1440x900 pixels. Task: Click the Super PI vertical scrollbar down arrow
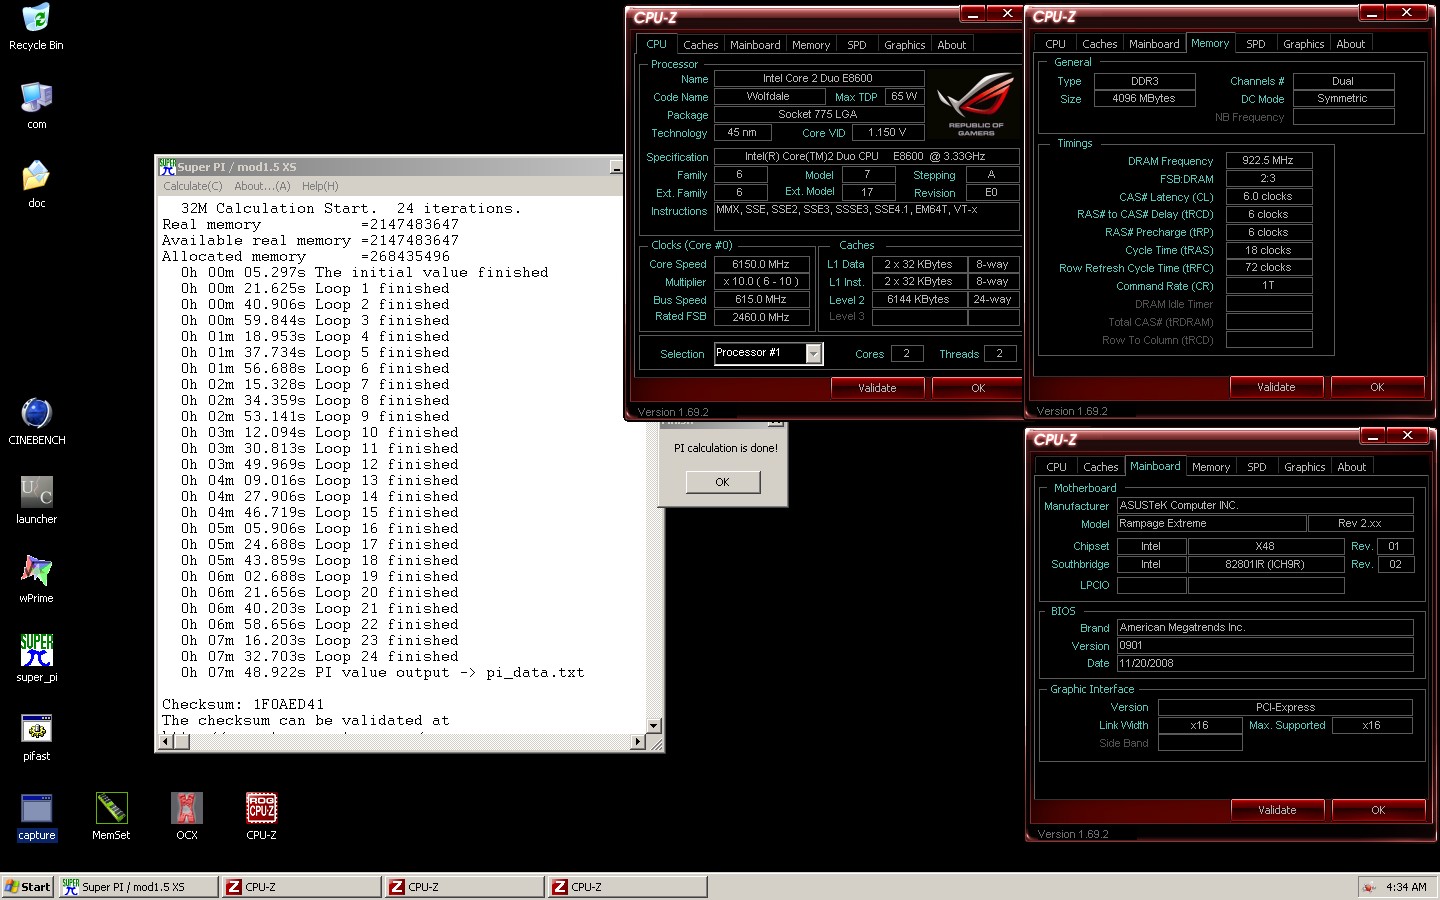(654, 725)
